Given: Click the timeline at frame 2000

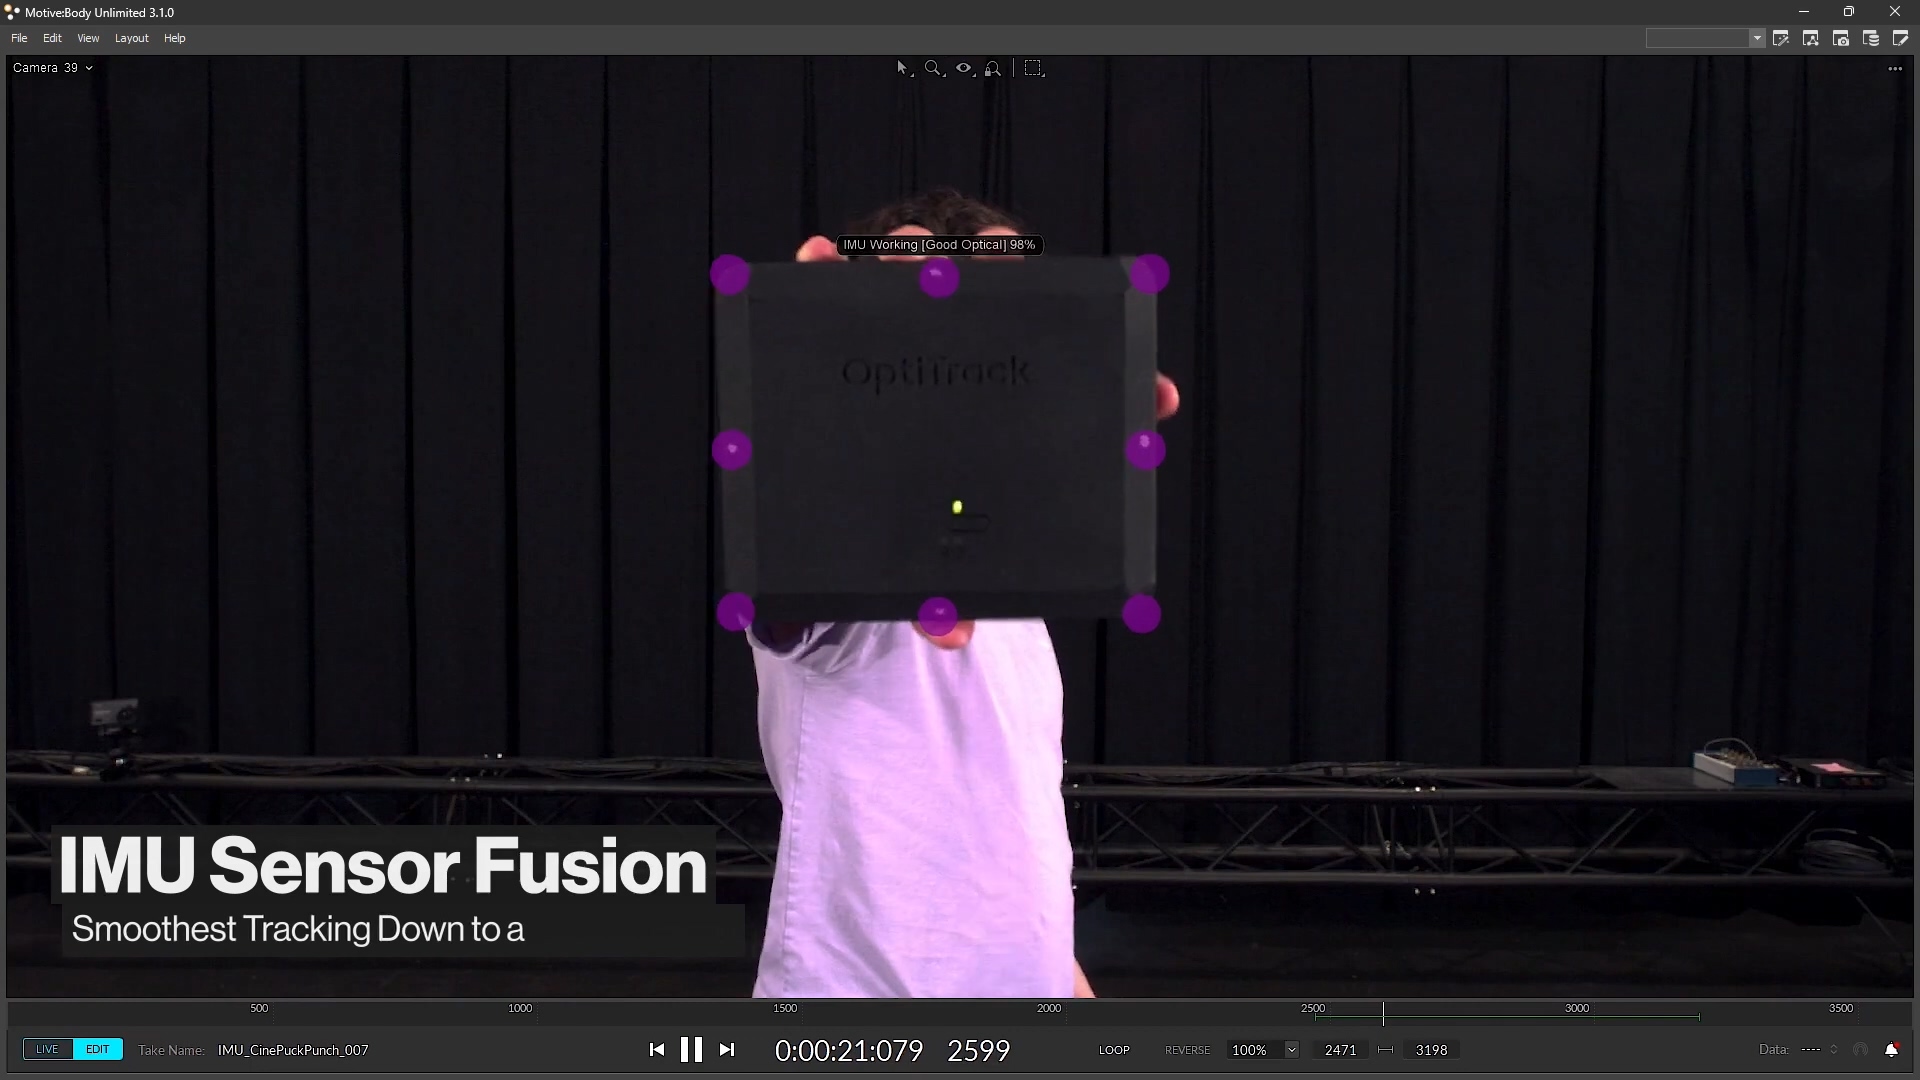Looking at the screenshot, I should (1049, 1009).
